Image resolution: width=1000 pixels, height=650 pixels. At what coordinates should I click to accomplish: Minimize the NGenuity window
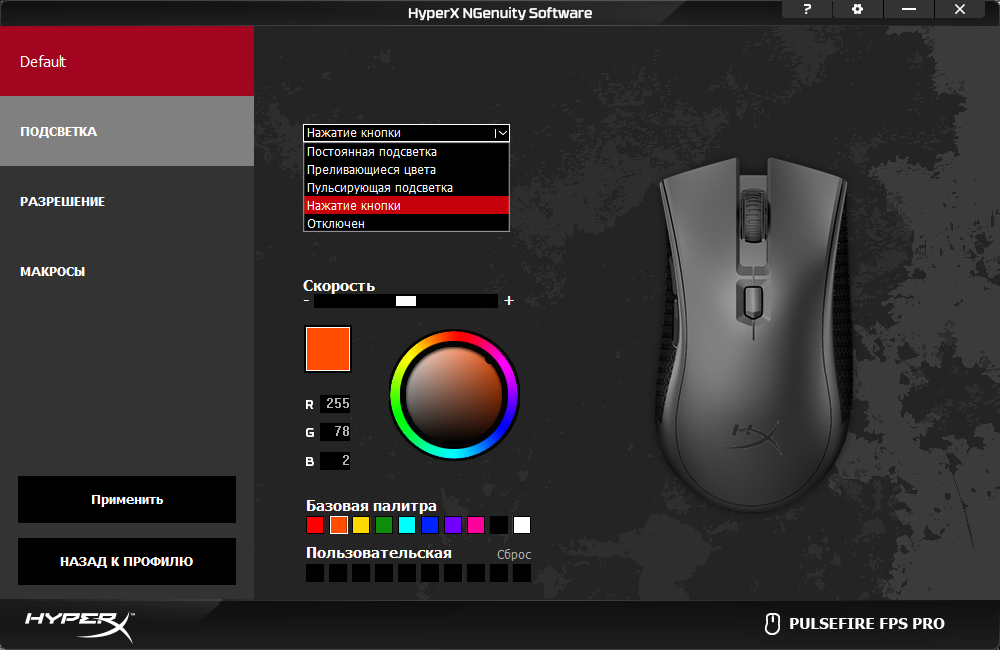pos(909,9)
